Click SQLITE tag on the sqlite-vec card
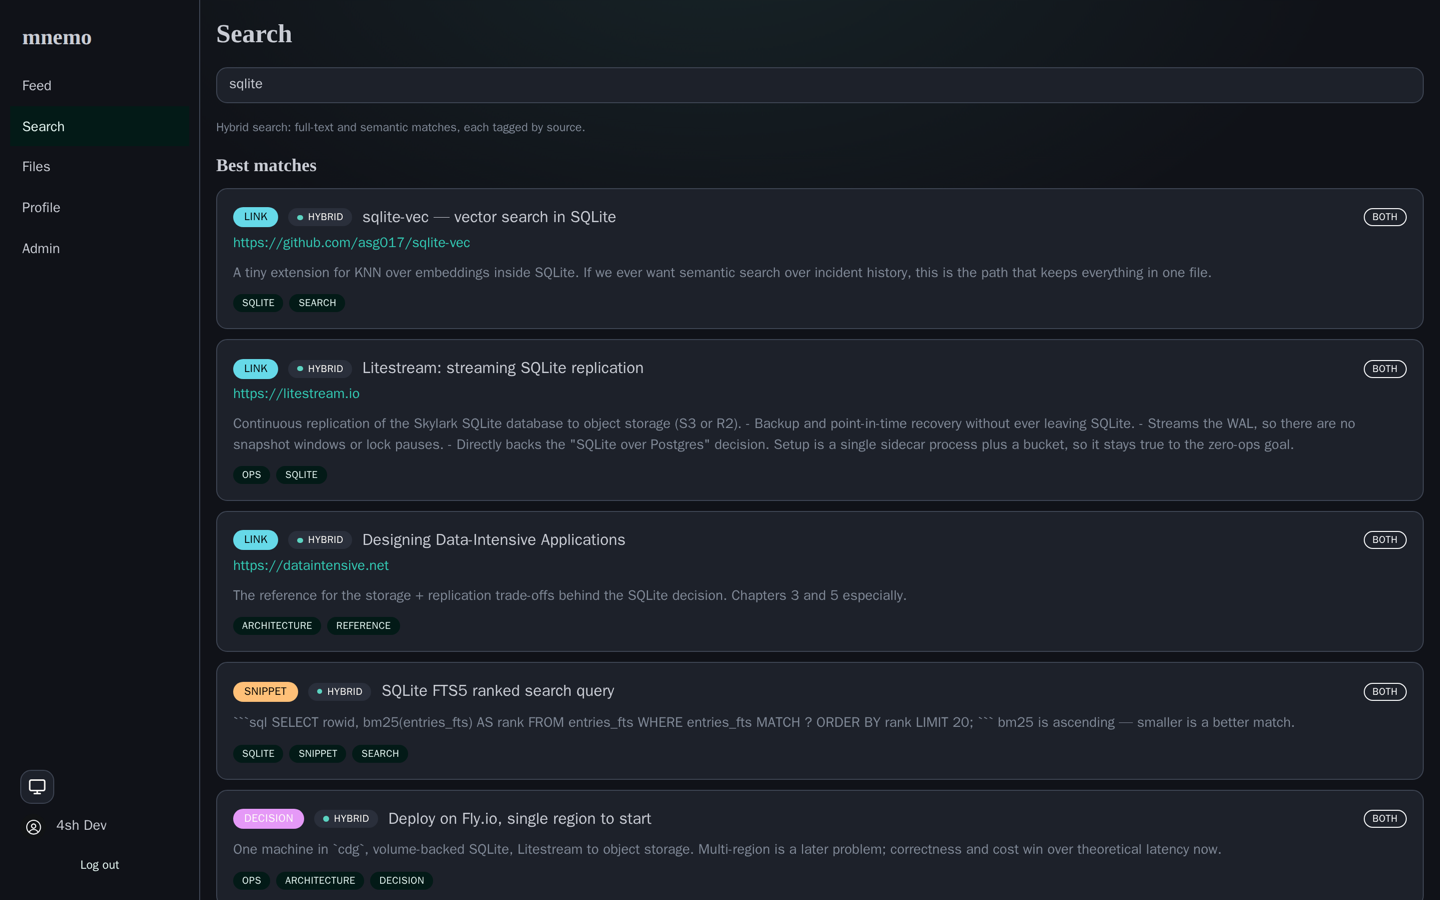Viewport: 1440px width, 900px height. pos(258,303)
